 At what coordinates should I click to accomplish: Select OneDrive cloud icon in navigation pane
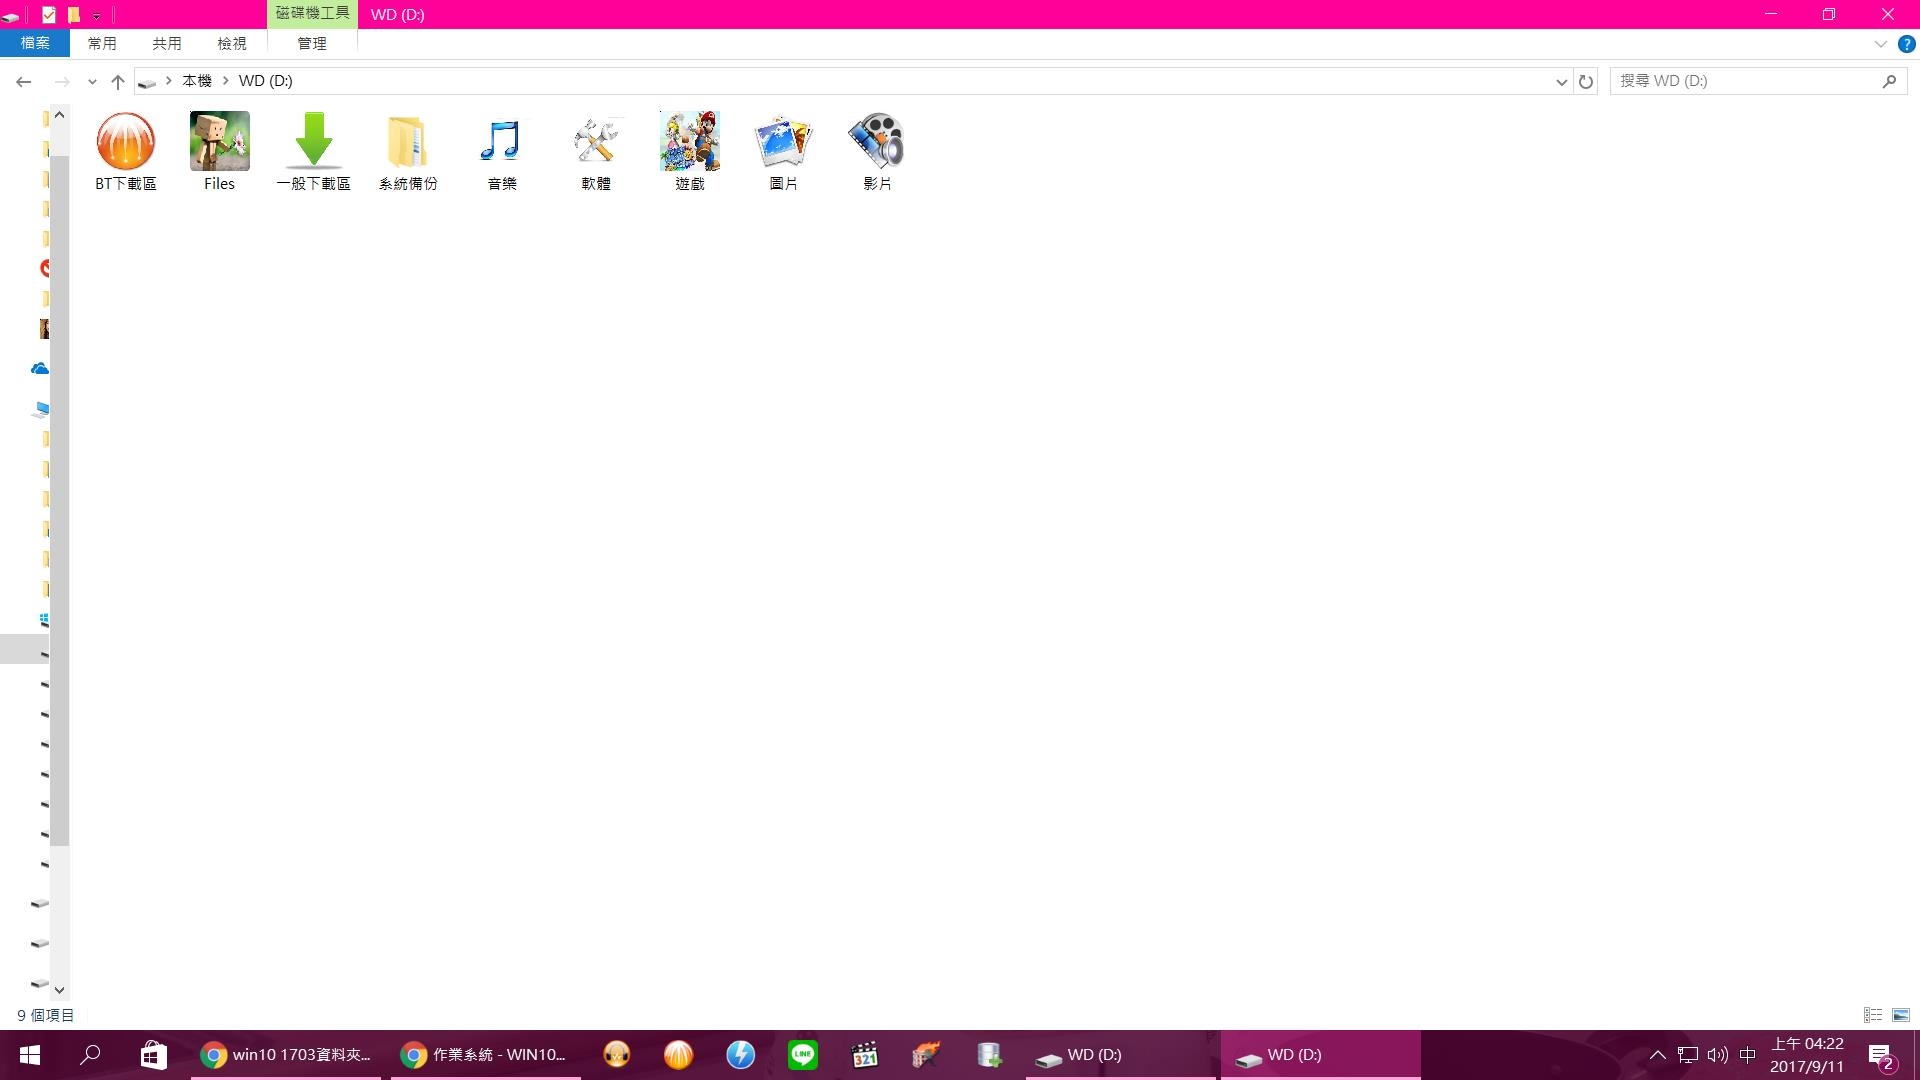coord(40,369)
